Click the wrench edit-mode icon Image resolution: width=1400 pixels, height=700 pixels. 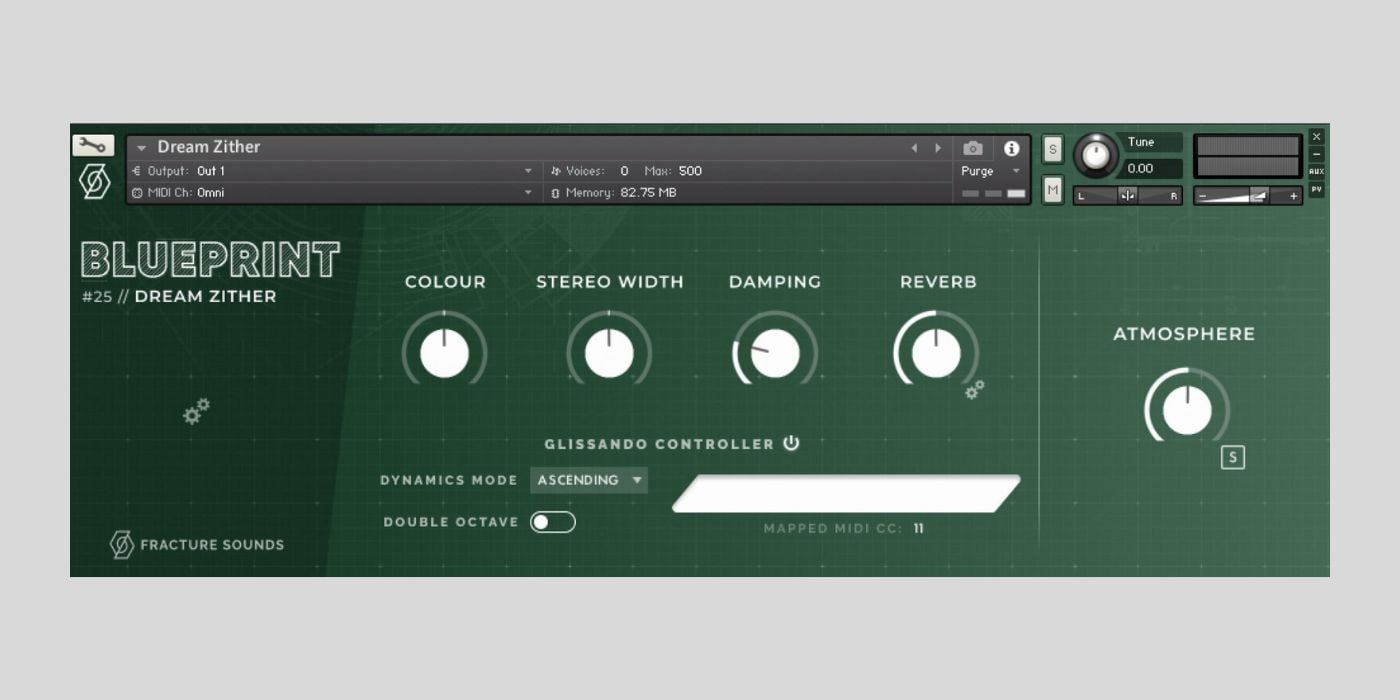coord(93,146)
